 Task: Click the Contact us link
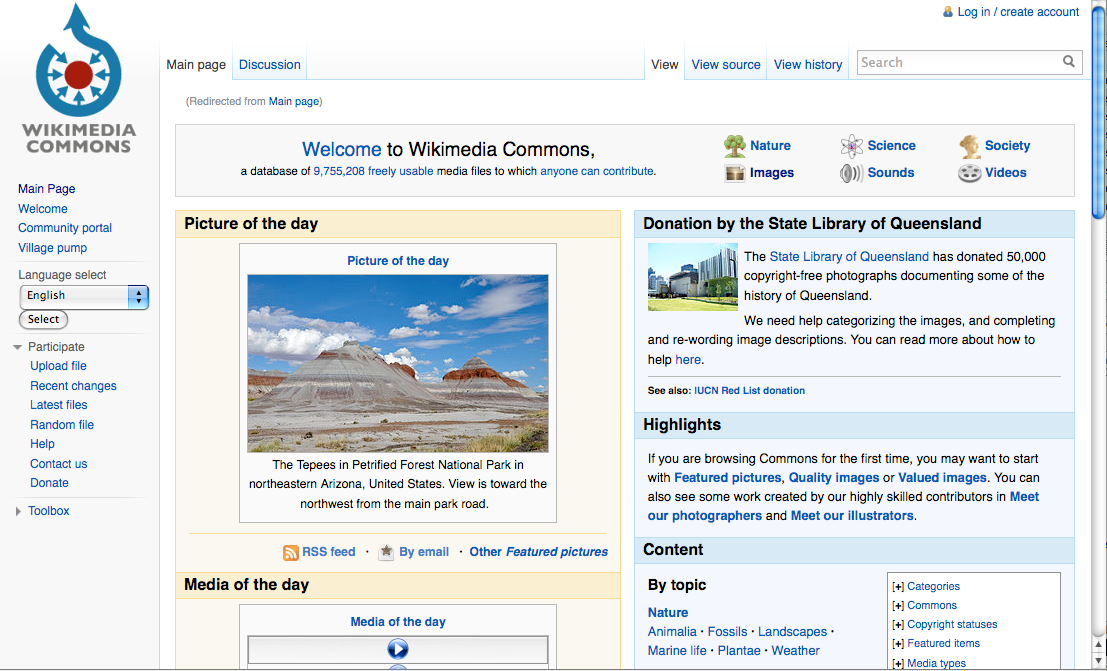59,464
